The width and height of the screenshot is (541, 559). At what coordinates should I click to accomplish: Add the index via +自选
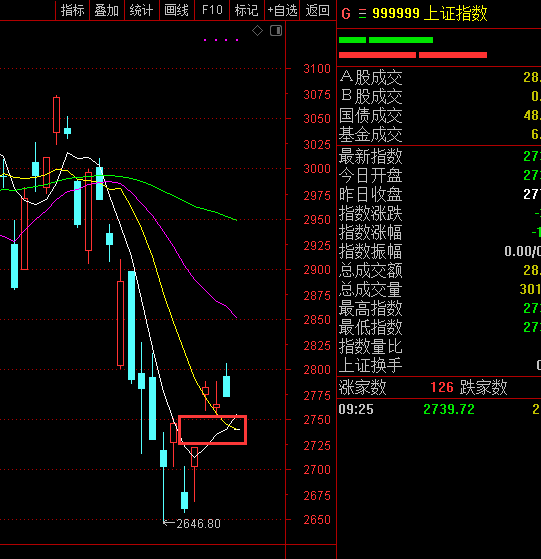[x=282, y=10]
